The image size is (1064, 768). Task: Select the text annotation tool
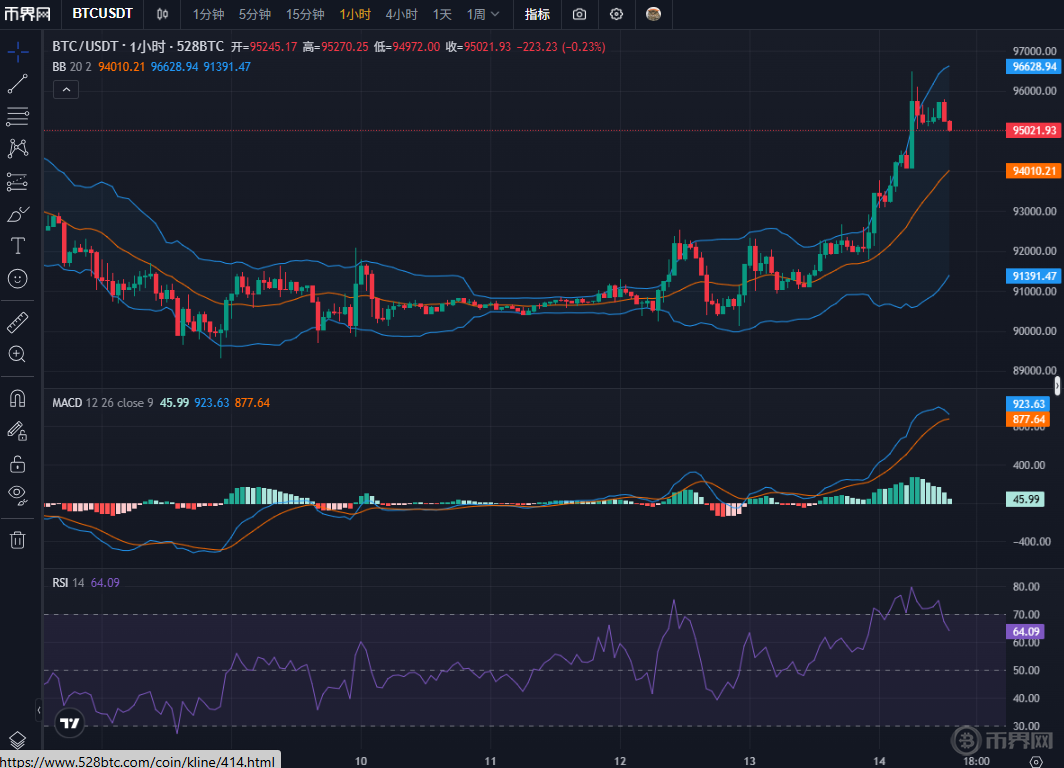17,245
